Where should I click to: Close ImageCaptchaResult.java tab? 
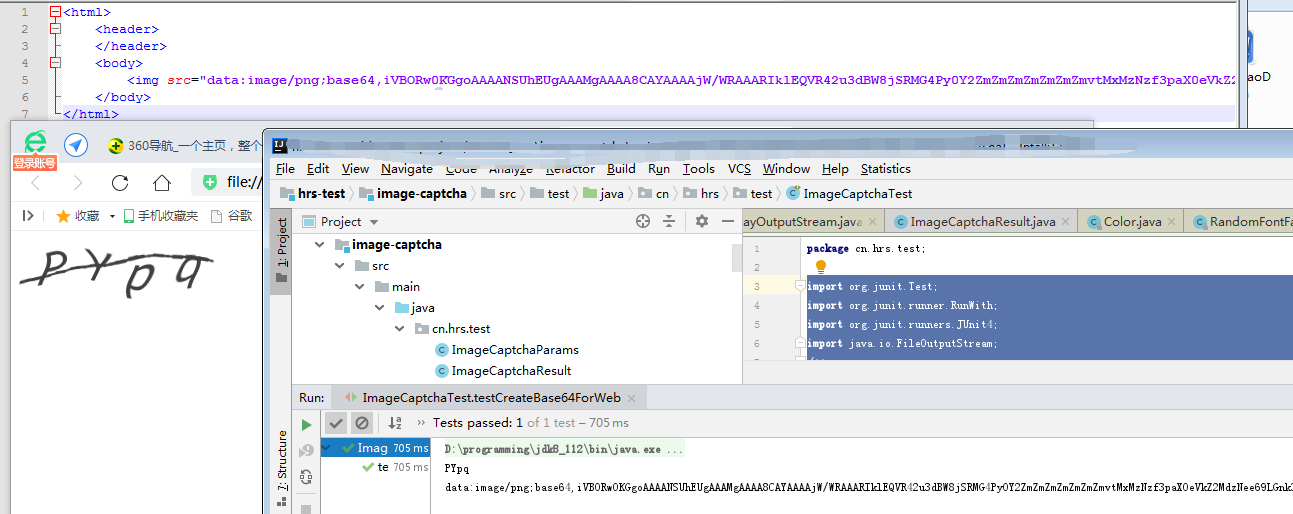coord(1067,222)
